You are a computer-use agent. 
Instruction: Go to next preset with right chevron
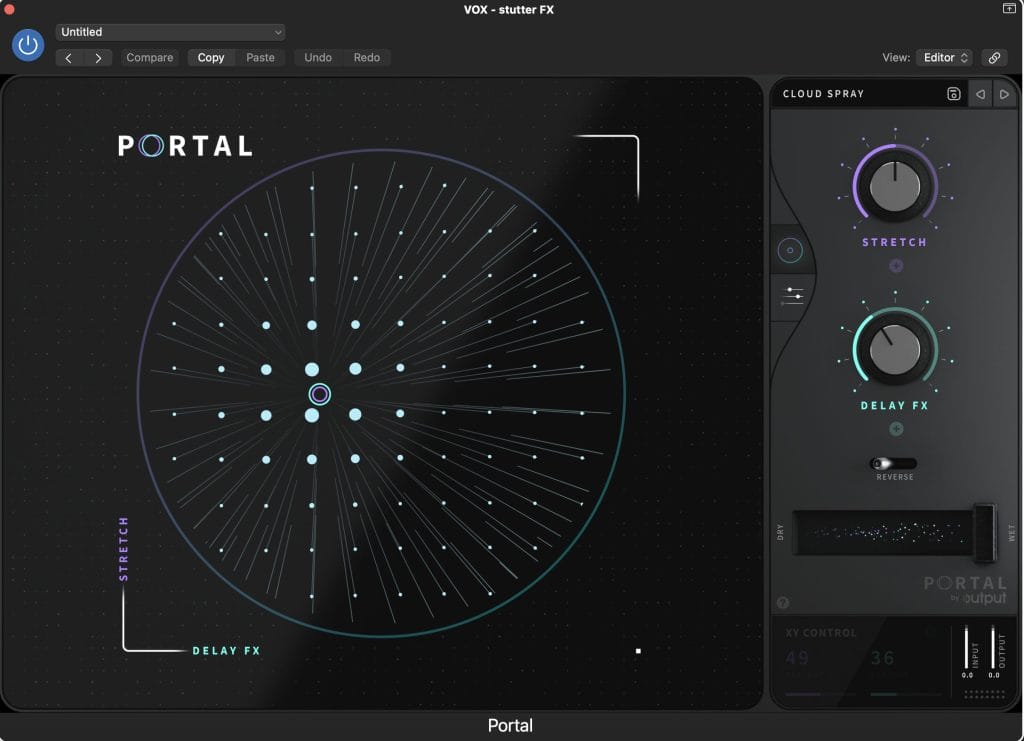coord(97,58)
